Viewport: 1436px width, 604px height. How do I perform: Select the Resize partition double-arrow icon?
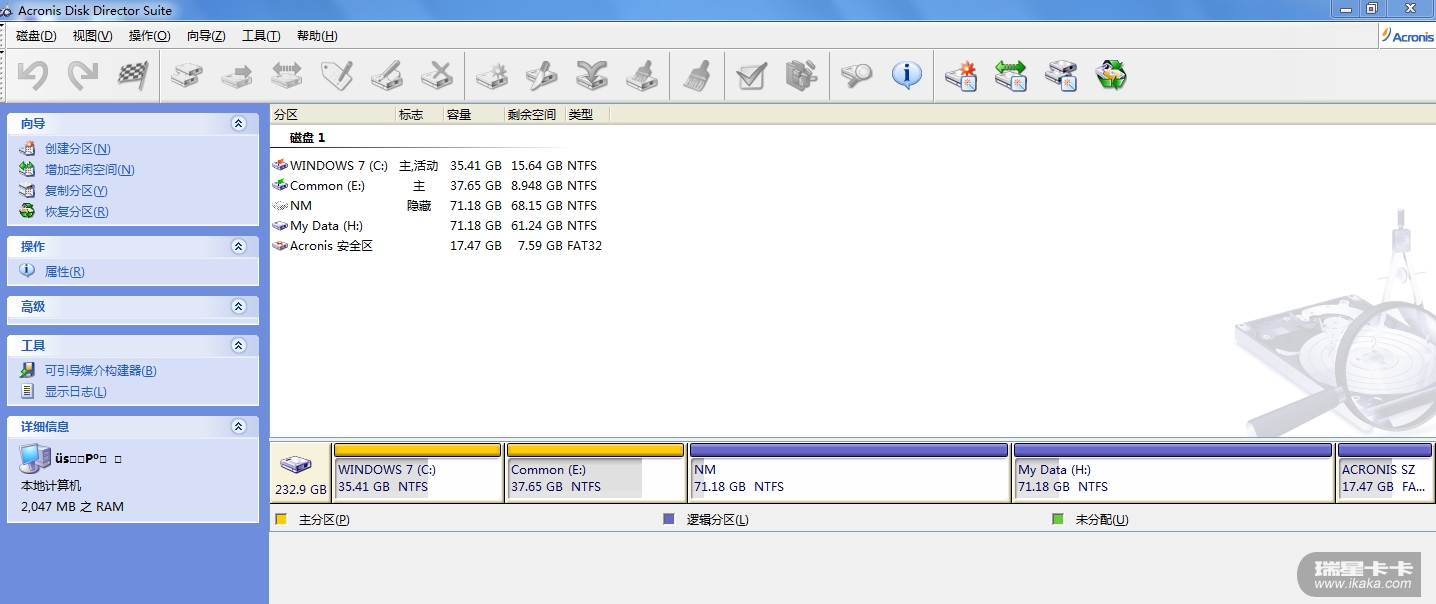coord(287,76)
